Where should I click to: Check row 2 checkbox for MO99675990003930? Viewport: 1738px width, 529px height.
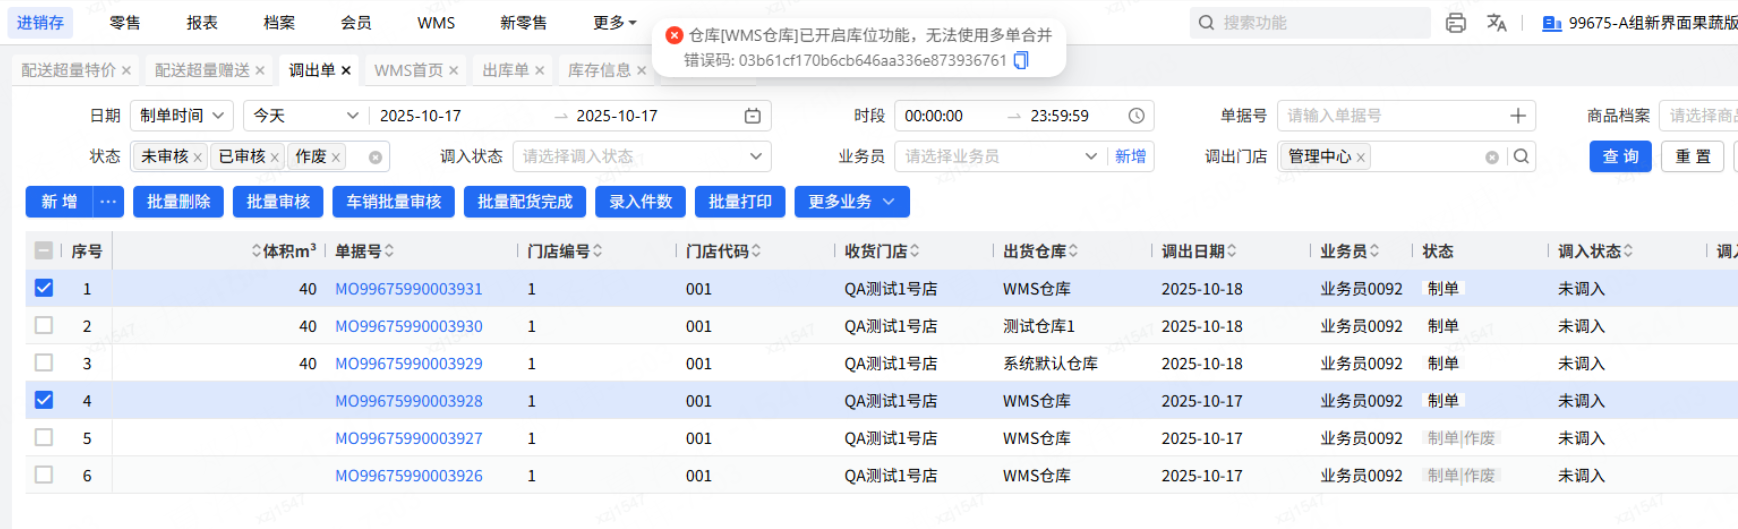[x=44, y=325]
